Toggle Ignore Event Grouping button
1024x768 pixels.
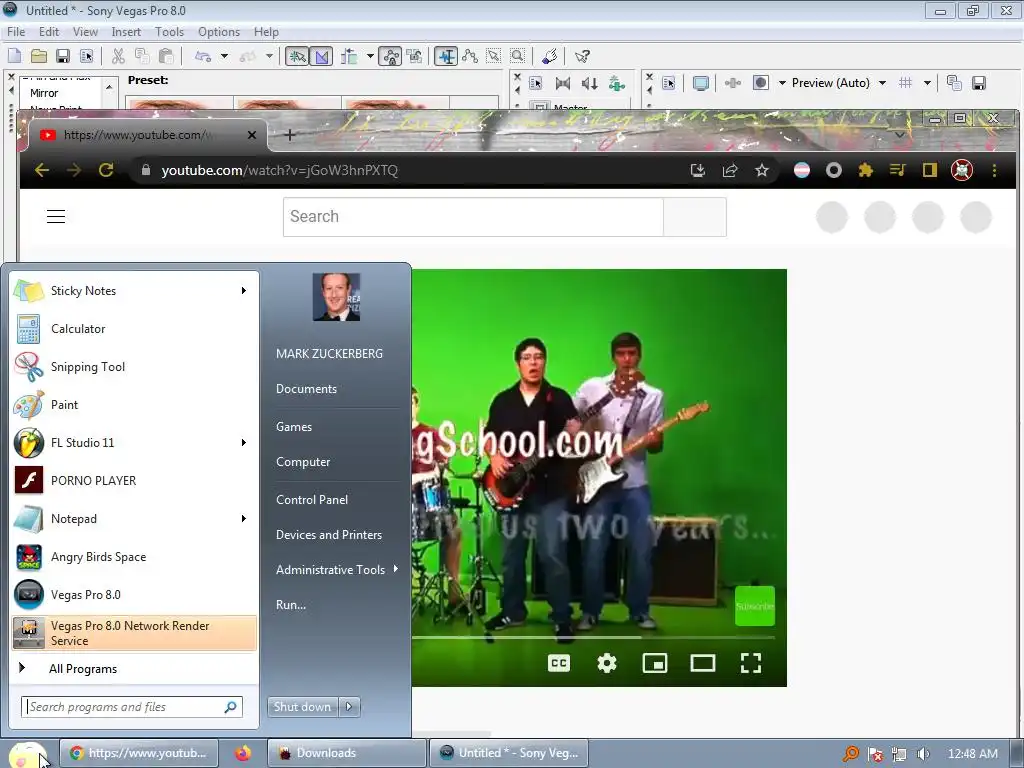(414, 56)
